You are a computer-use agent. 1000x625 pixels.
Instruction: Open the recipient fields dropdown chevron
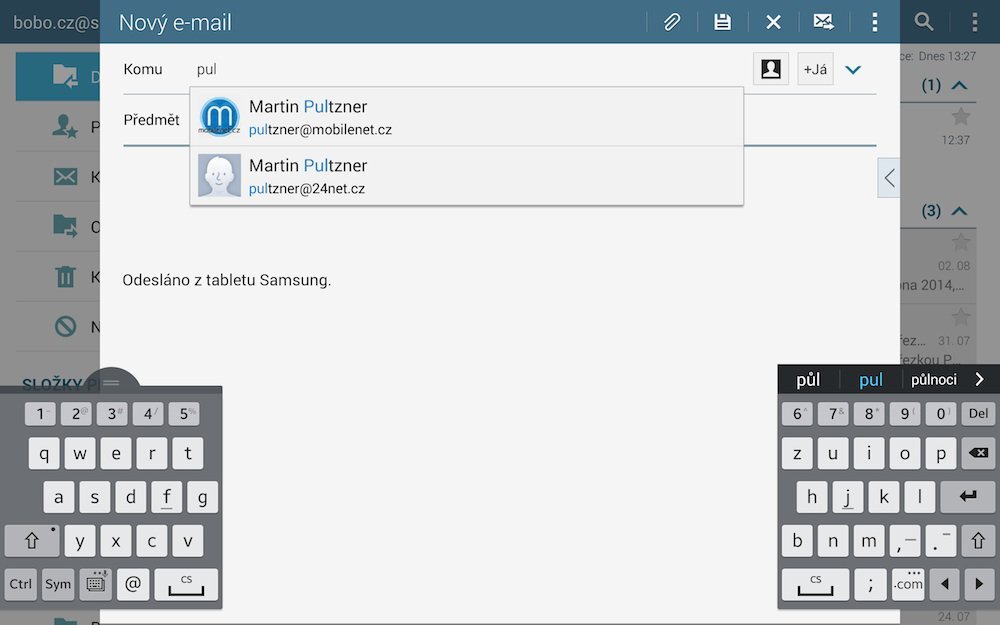point(853,68)
